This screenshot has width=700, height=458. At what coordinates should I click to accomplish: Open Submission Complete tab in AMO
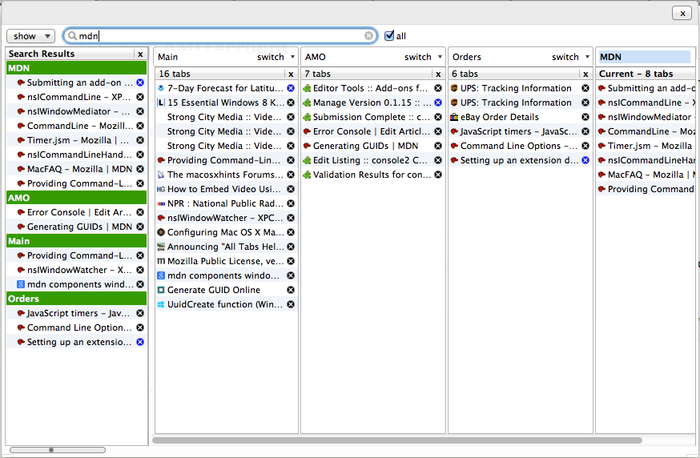(x=370, y=117)
